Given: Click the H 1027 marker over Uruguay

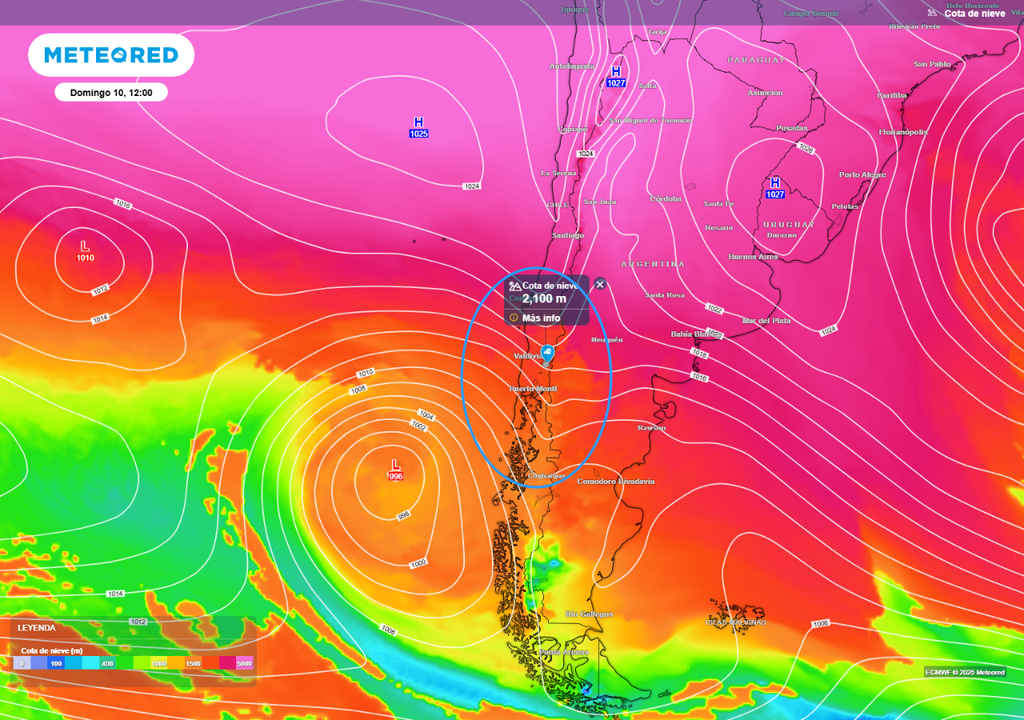Looking at the screenshot, I should tap(774, 188).
